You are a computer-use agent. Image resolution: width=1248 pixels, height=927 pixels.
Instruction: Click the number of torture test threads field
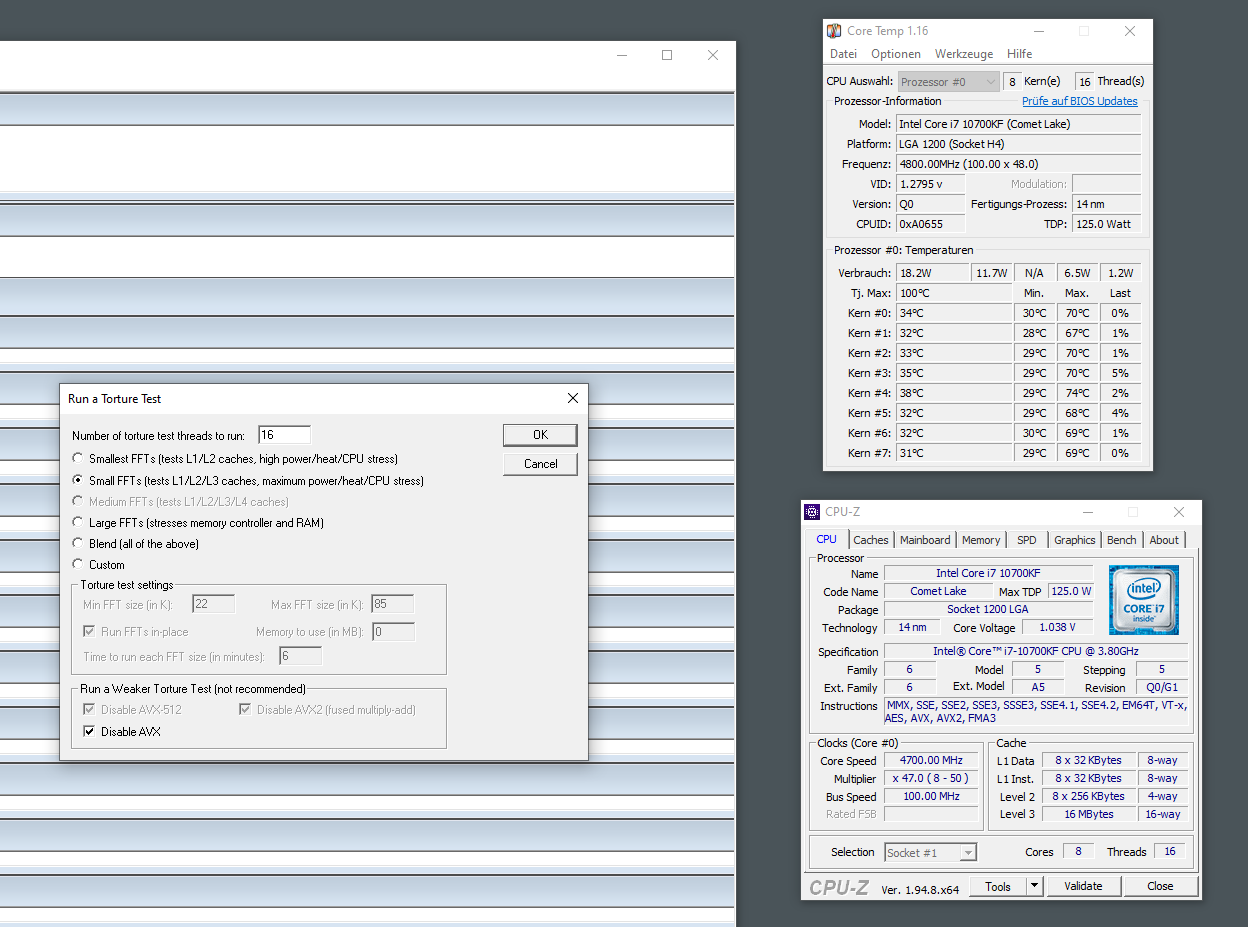(x=284, y=435)
